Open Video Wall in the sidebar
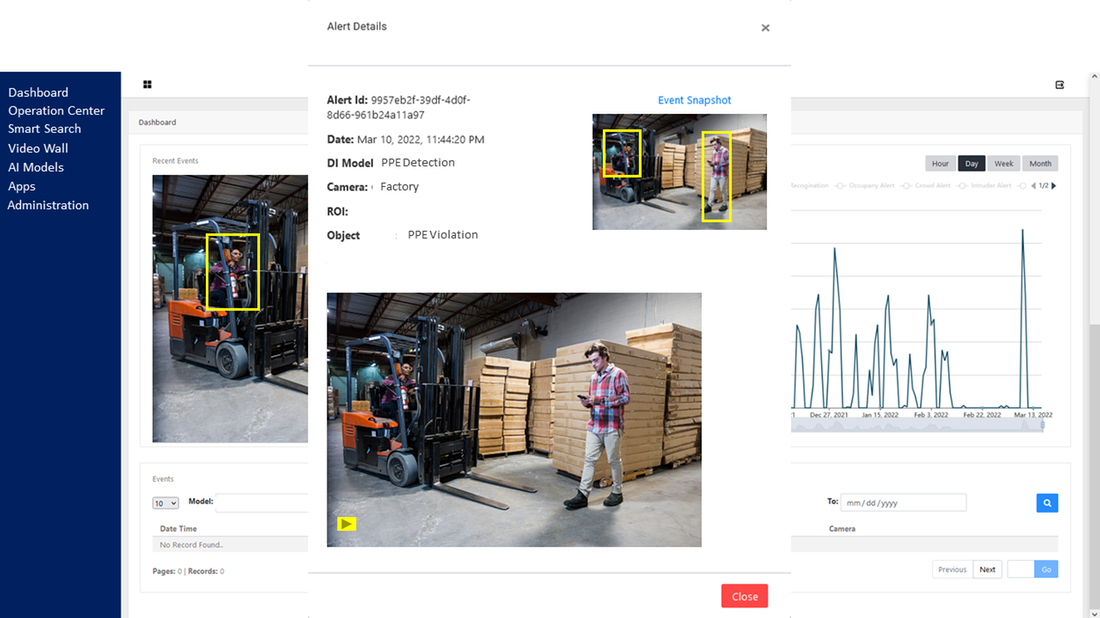This screenshot has height=618, width=1100. (x=38, y=148)
